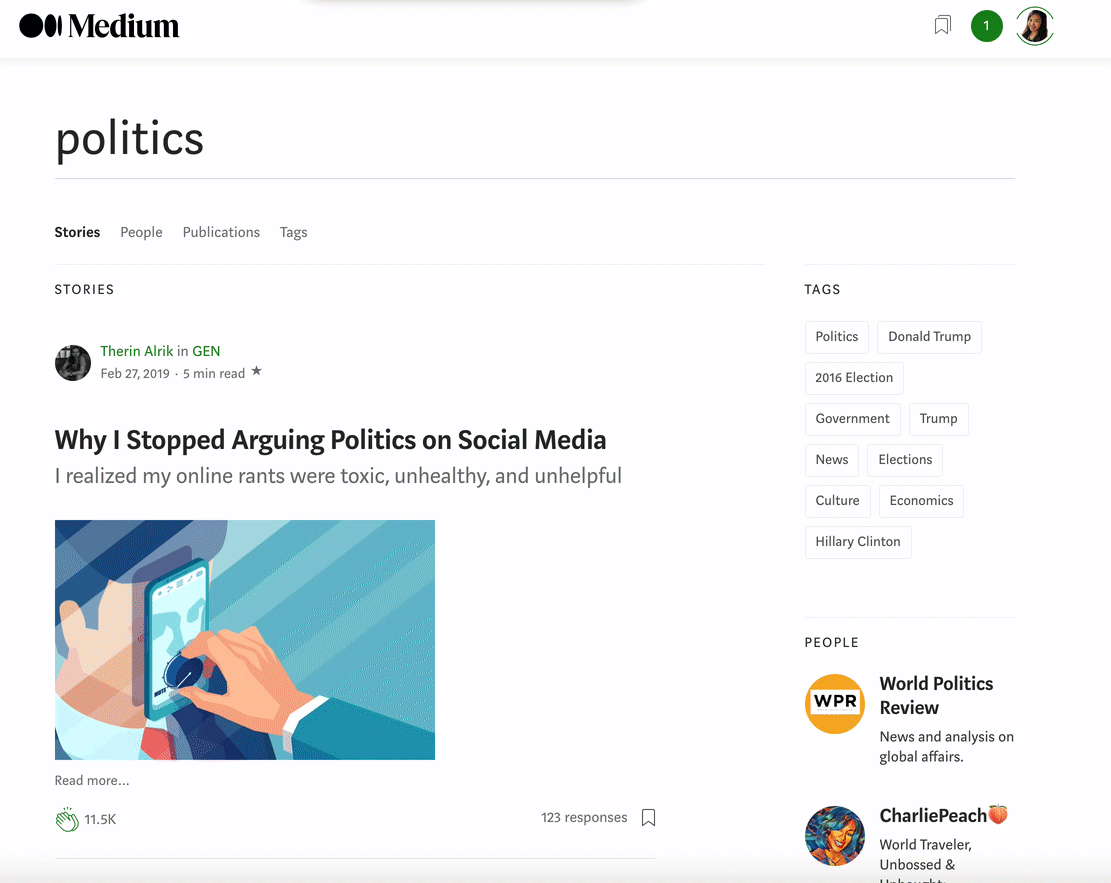Open the bookmarks list icon in header

point(942,26)
